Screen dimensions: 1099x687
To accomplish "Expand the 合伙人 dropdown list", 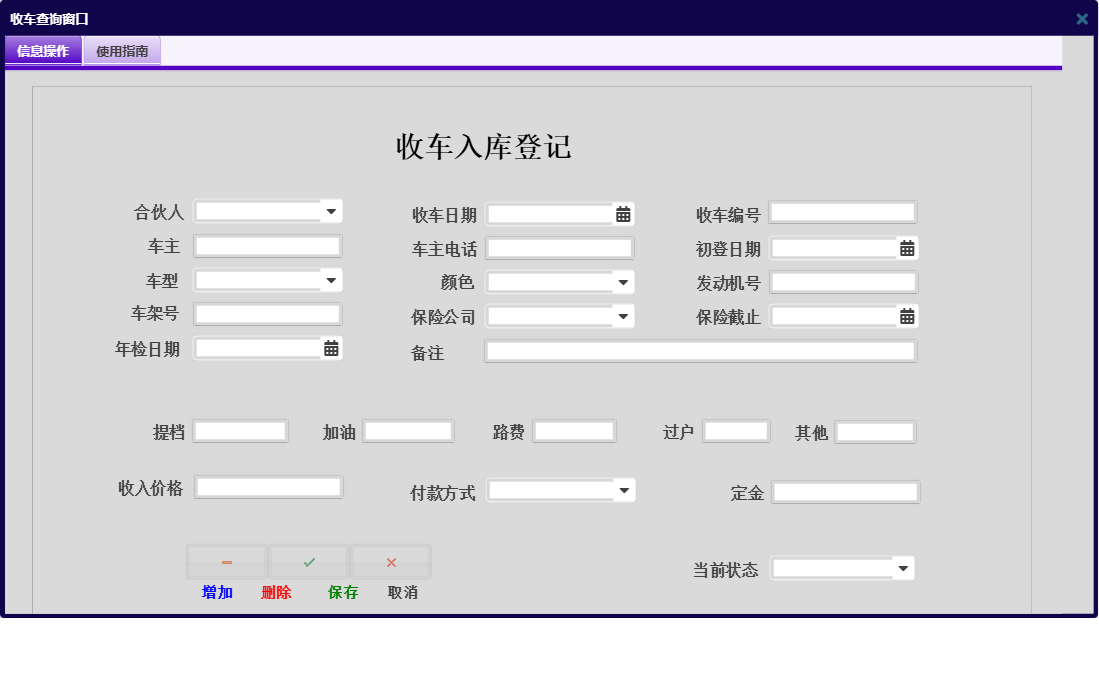I will point(333,211).
